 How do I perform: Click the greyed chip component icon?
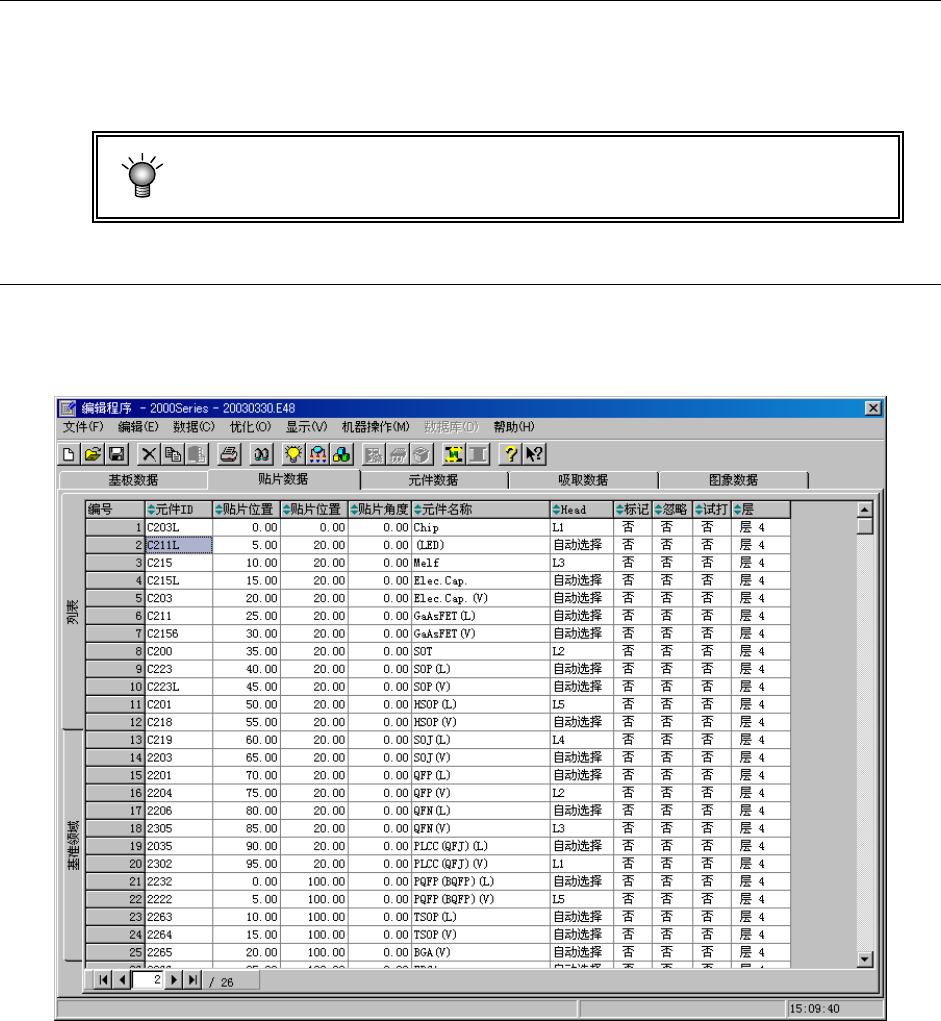pos(398,454)
